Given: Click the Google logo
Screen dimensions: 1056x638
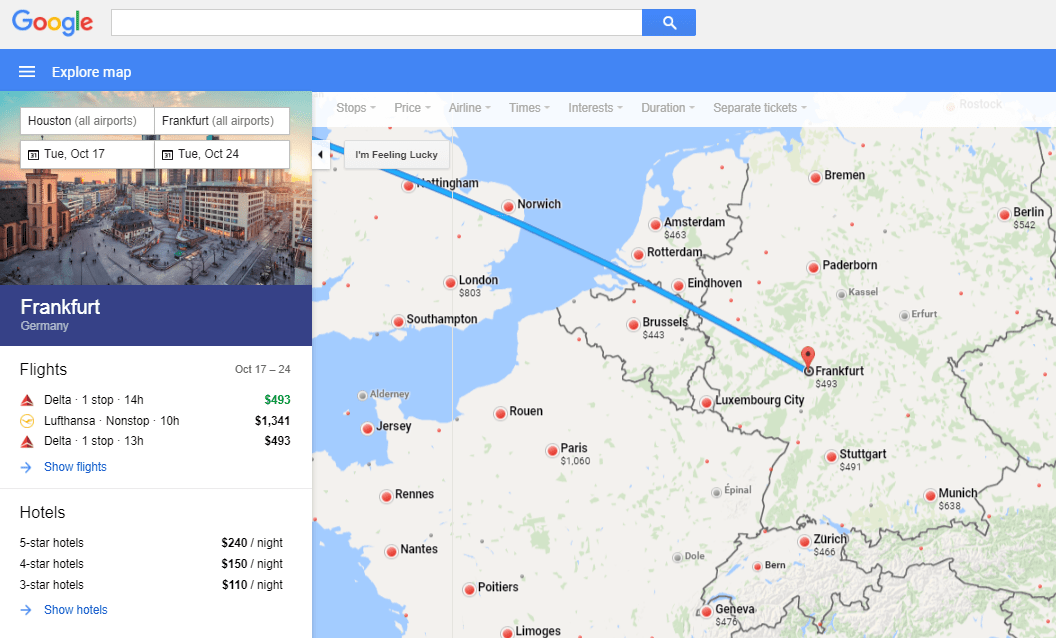Looking at the screenshot, I should pyautogui.click(x=53, y=22).
